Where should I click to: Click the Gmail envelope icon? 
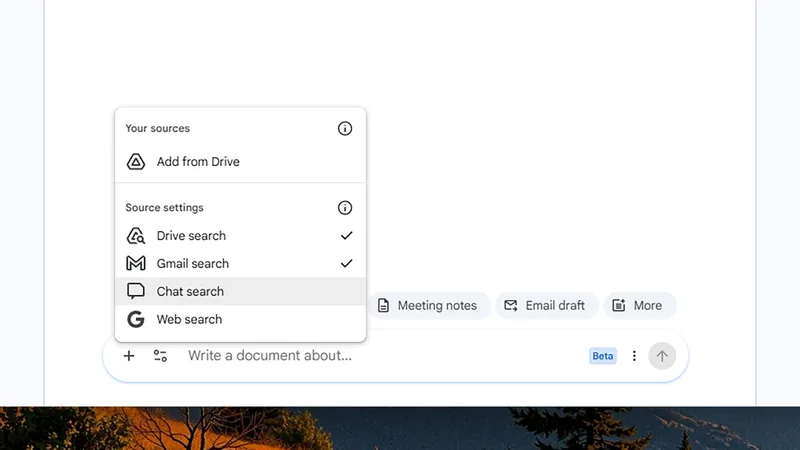(x=136, y=264)
